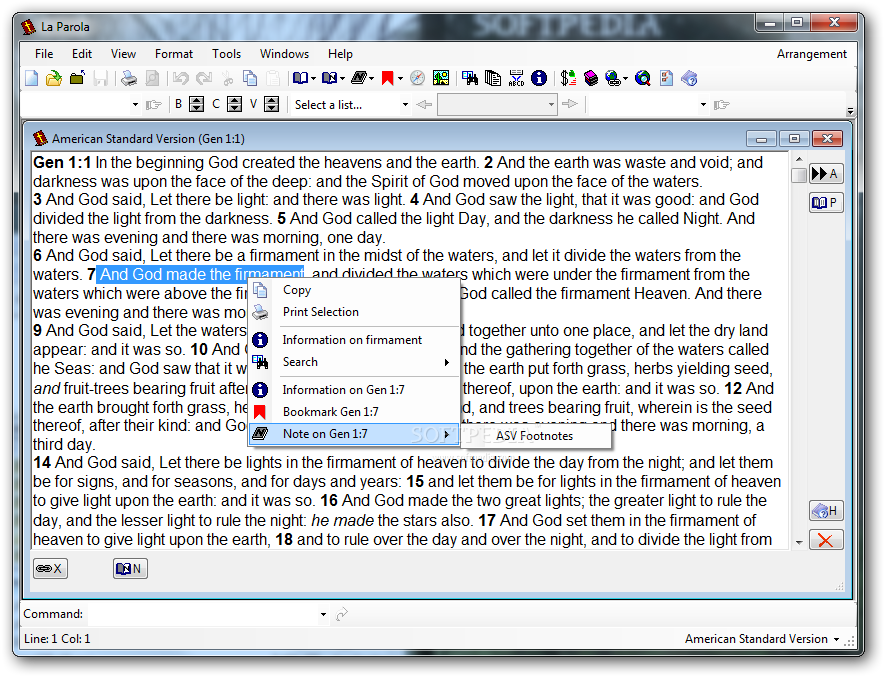The height and width of the screenshot is (677, 885).
Task: Click the binoculars search icon
Action: tap(470, 78)
